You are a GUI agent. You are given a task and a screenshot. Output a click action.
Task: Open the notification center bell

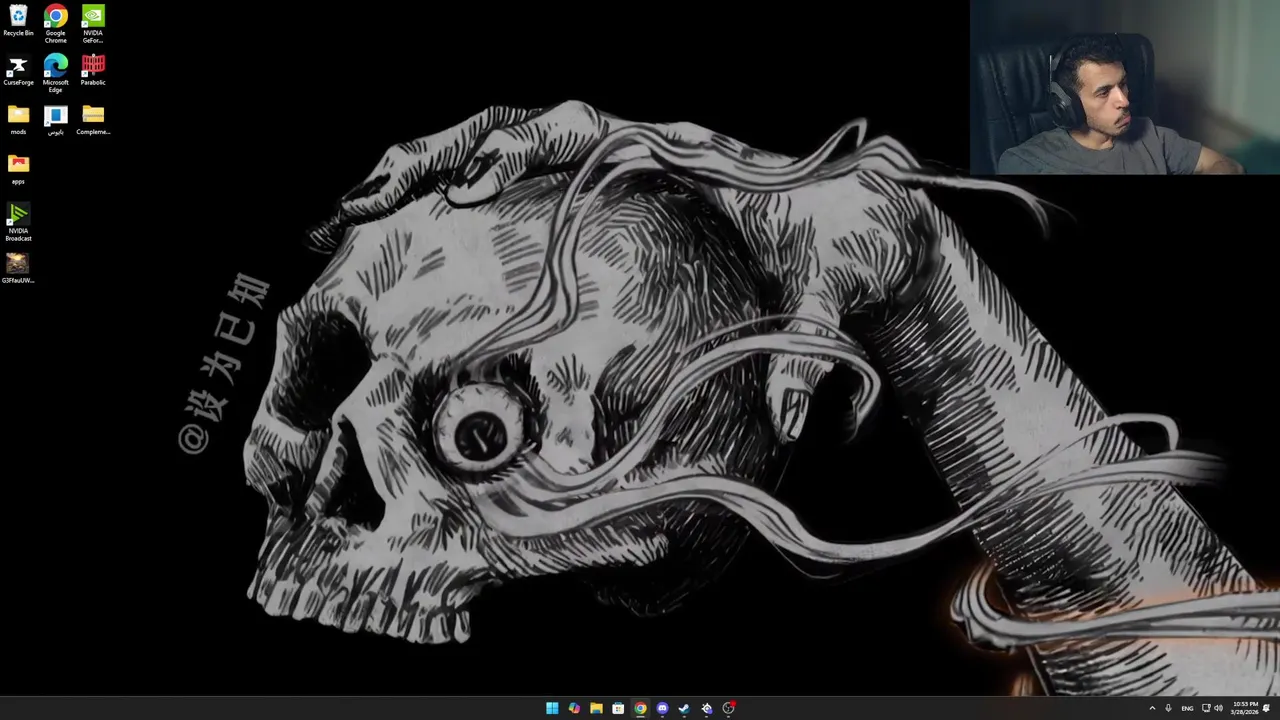[1267, 708]
